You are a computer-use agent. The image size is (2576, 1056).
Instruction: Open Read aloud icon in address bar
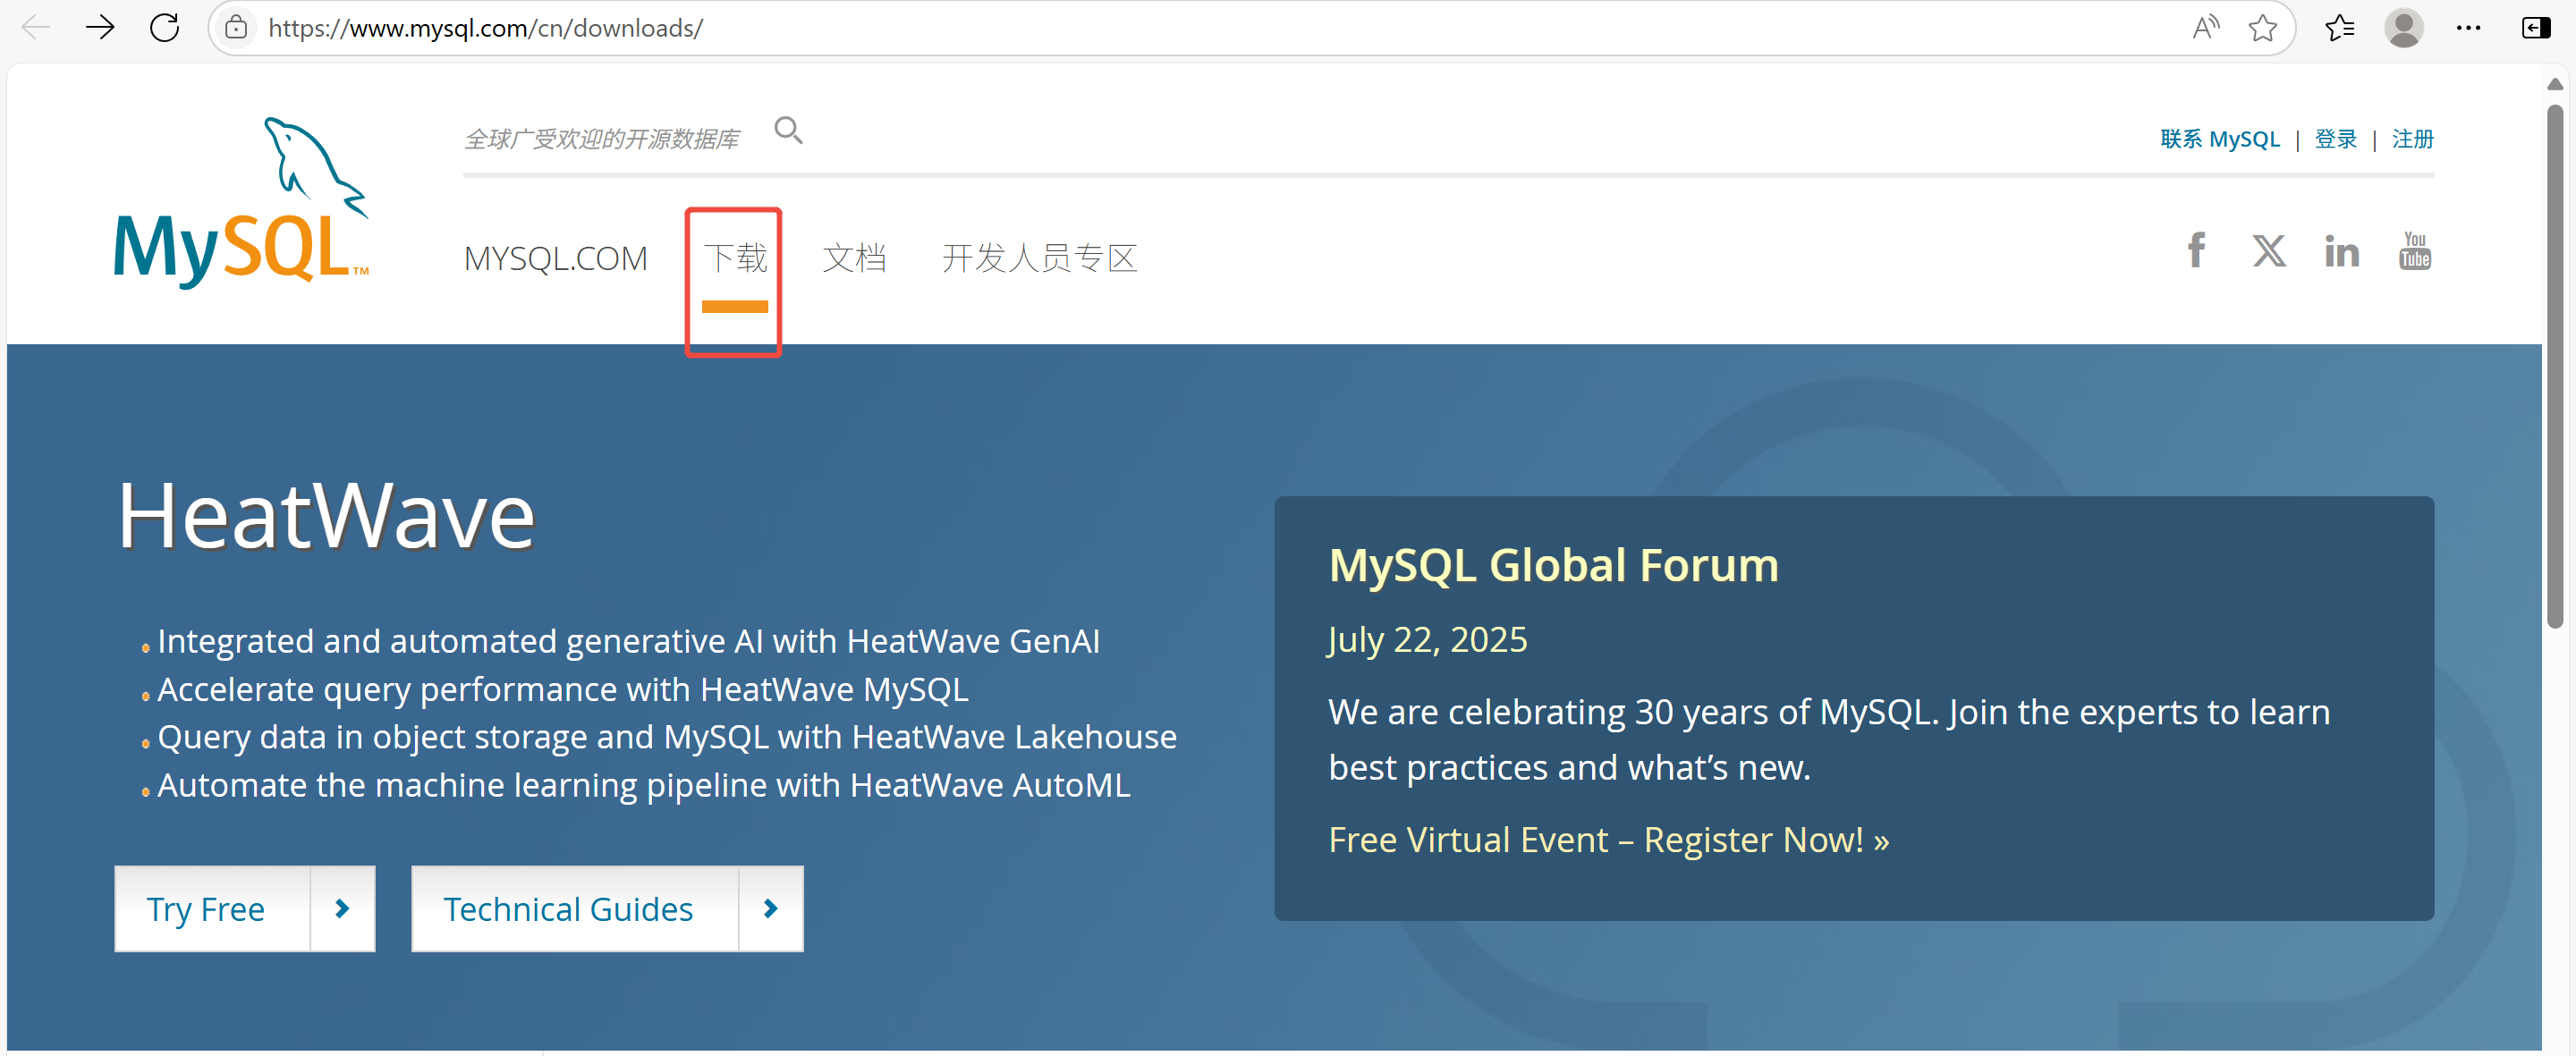pyautogui.click(x=2205, y=28)
